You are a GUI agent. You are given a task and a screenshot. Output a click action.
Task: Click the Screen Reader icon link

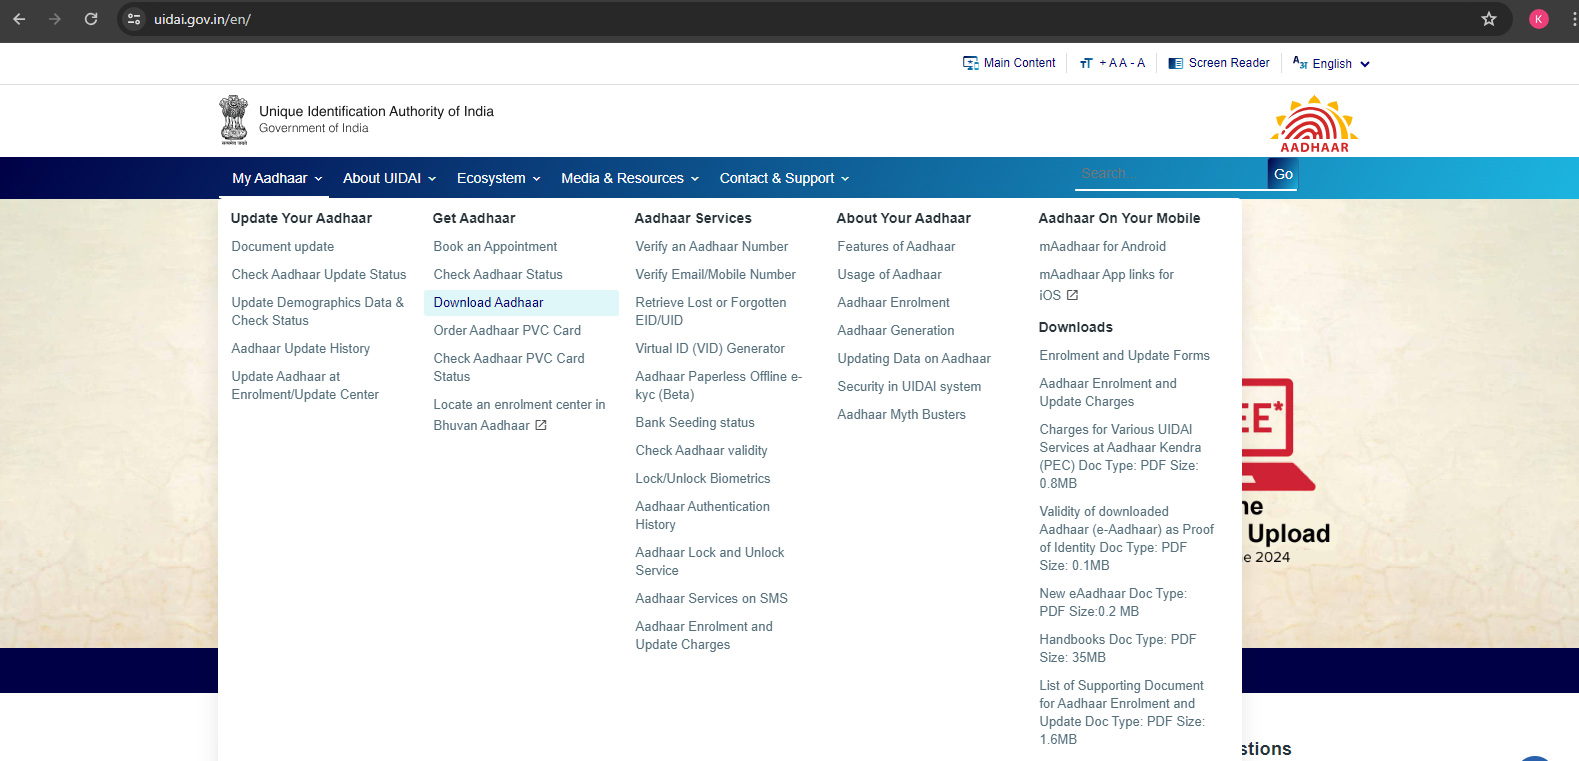1176,63
